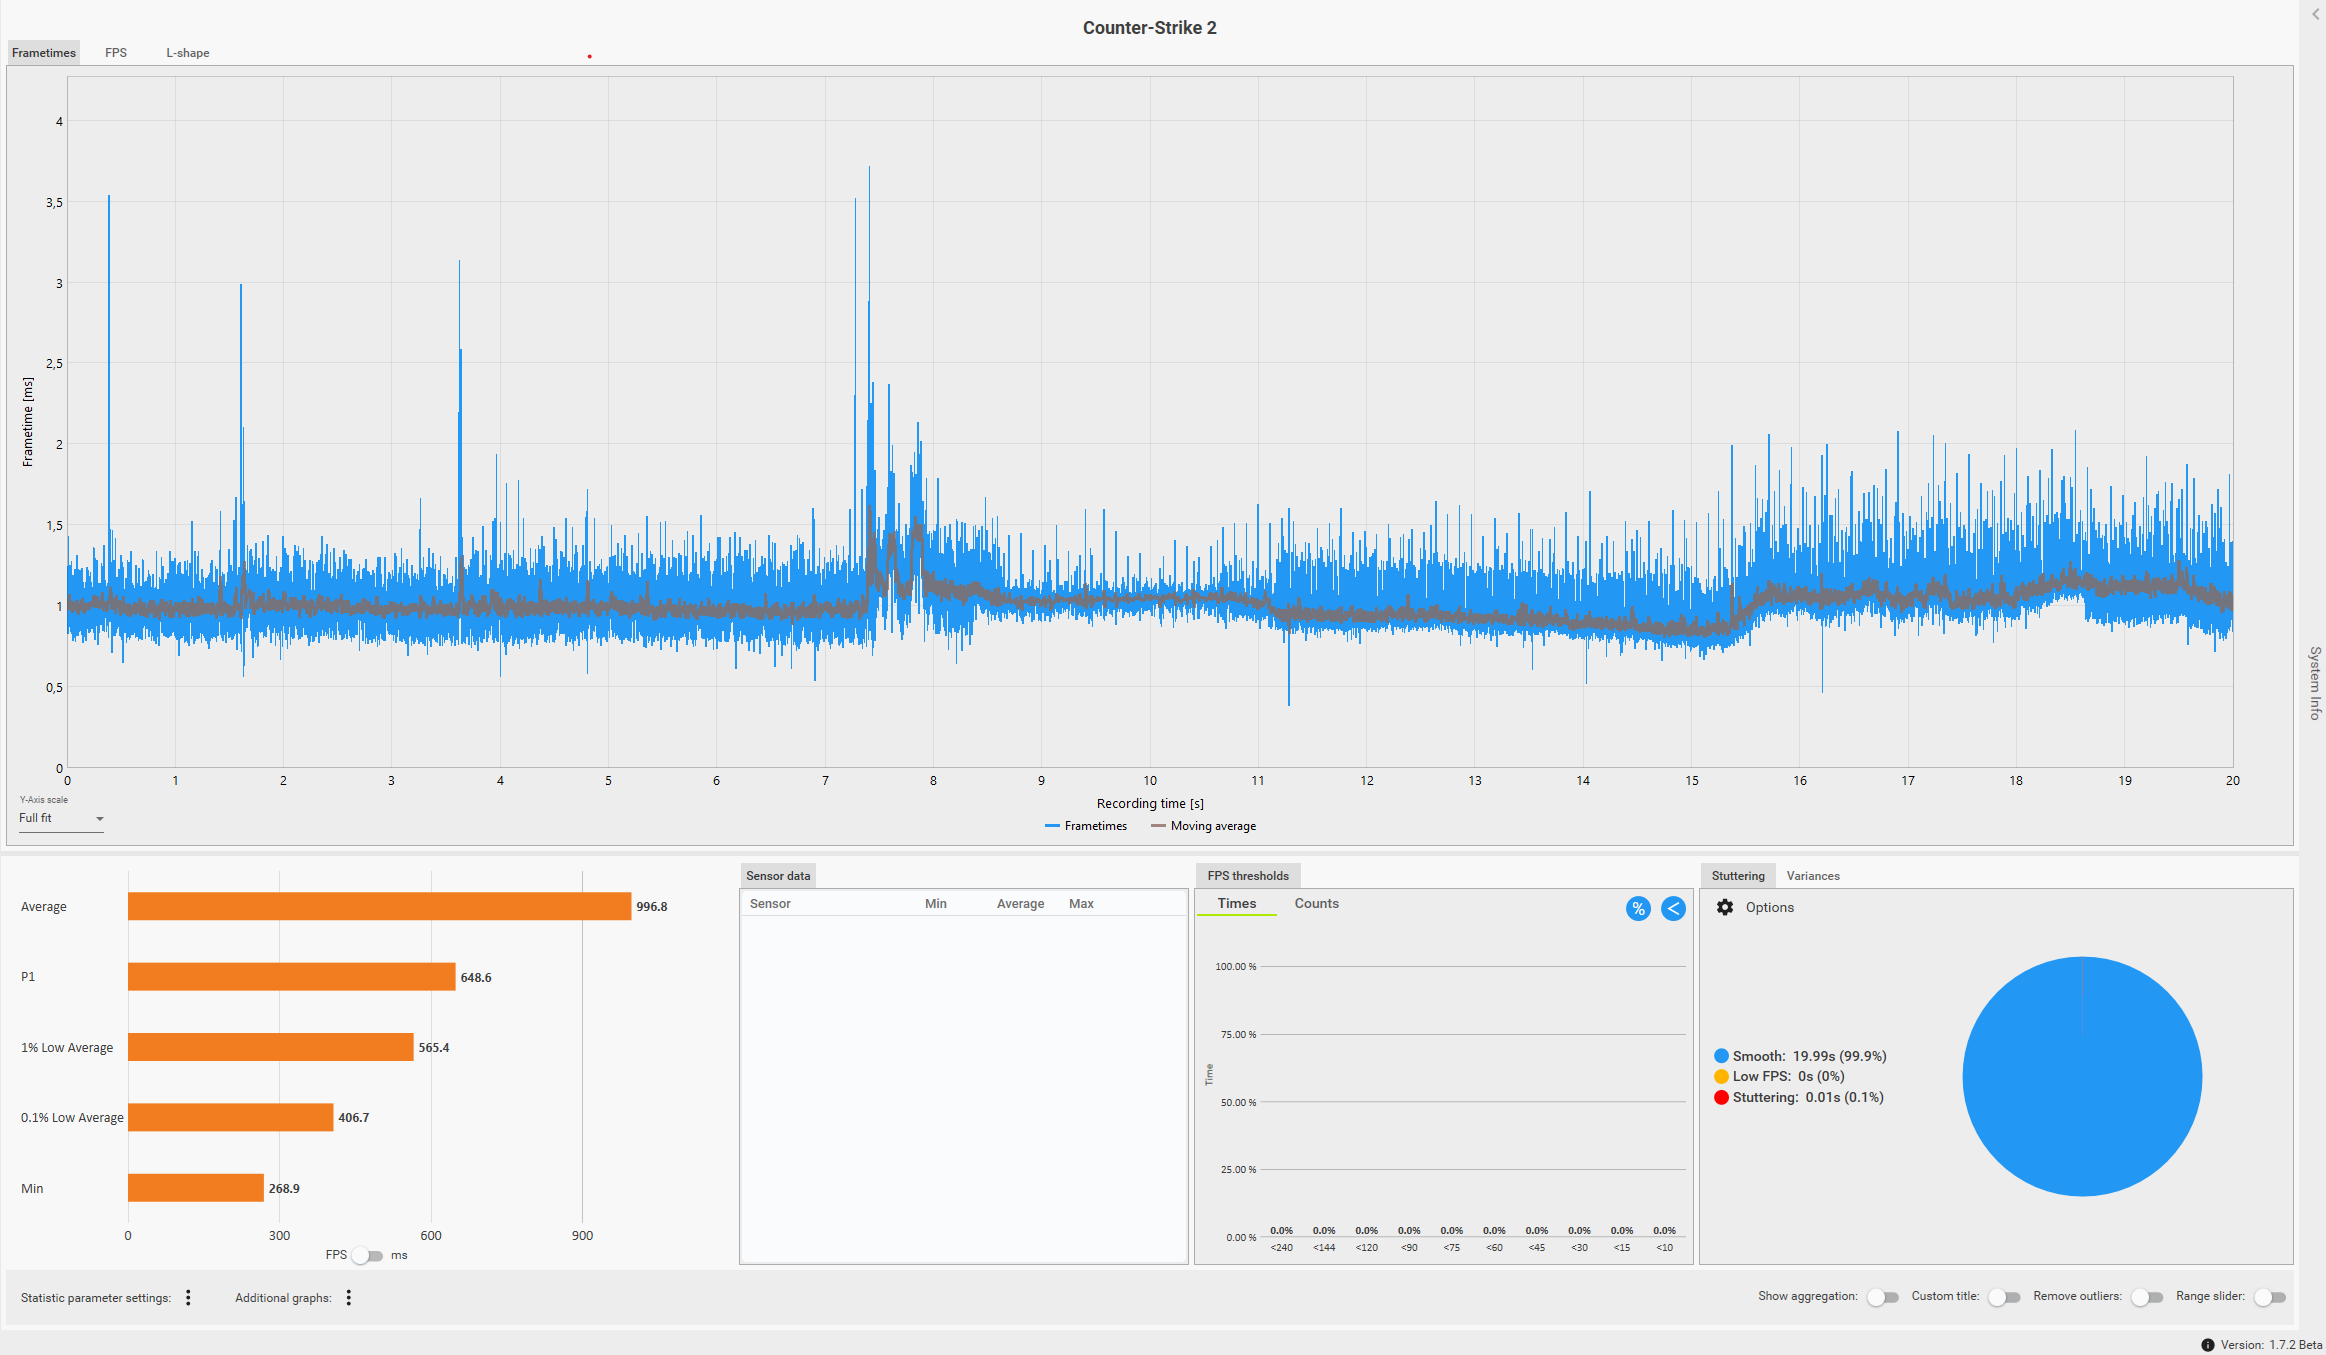Expand System Info panel with the chevron
Screen dimensions: 2326x1355
2316,14
